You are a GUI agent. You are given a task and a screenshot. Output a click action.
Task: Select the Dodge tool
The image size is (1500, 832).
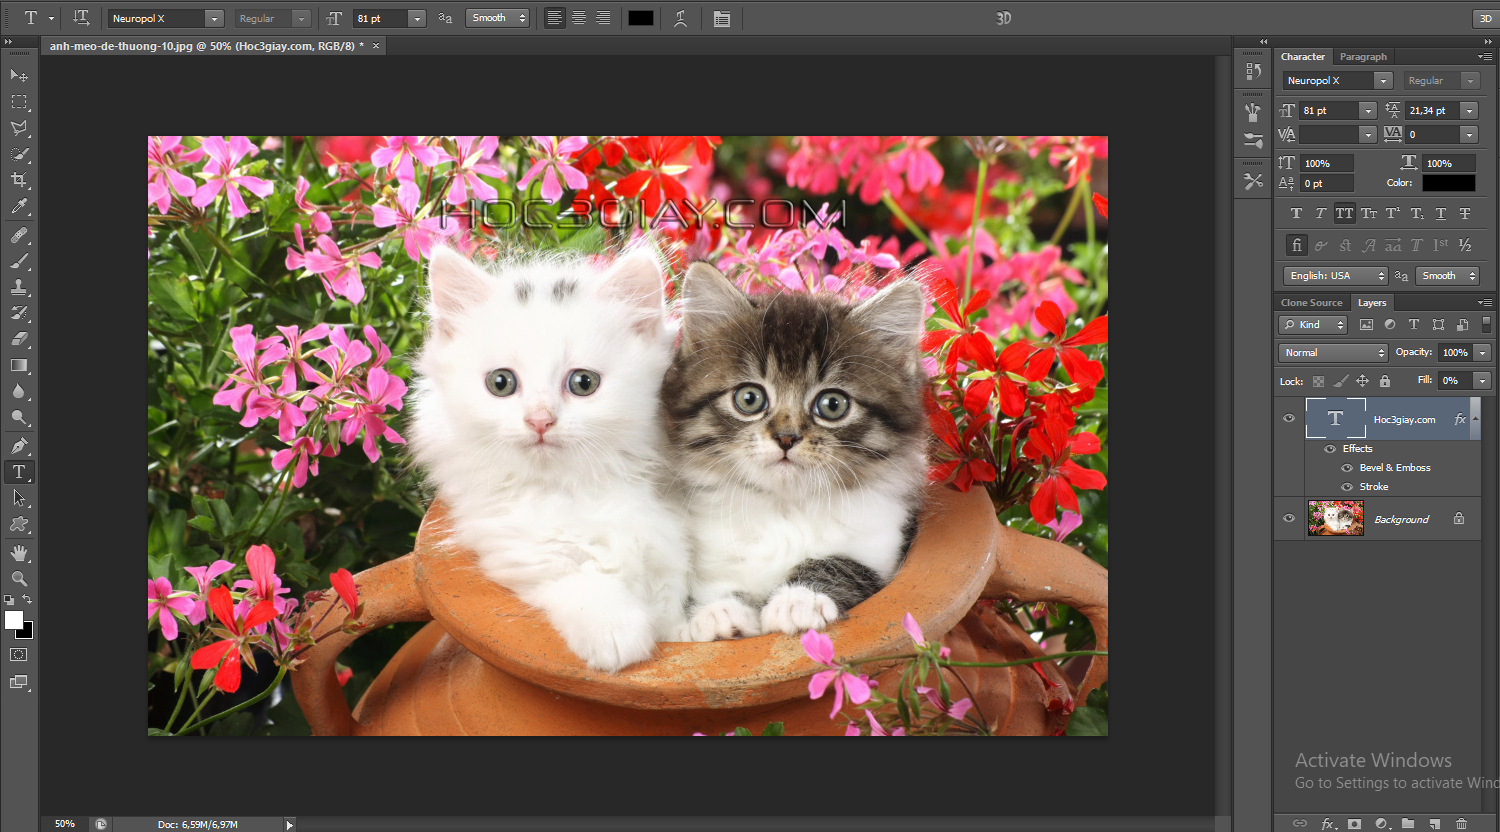coord(19,417)
